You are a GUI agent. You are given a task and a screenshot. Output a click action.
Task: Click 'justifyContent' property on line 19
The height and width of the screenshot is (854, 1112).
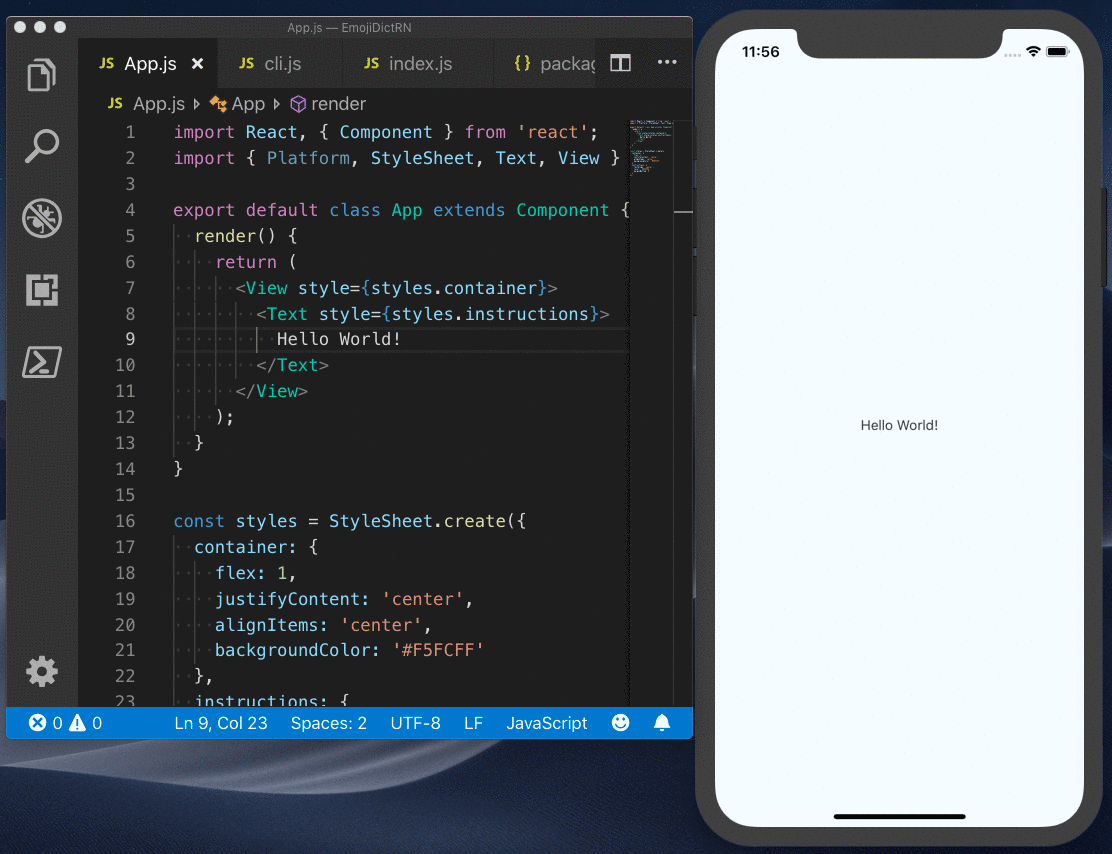288,599
